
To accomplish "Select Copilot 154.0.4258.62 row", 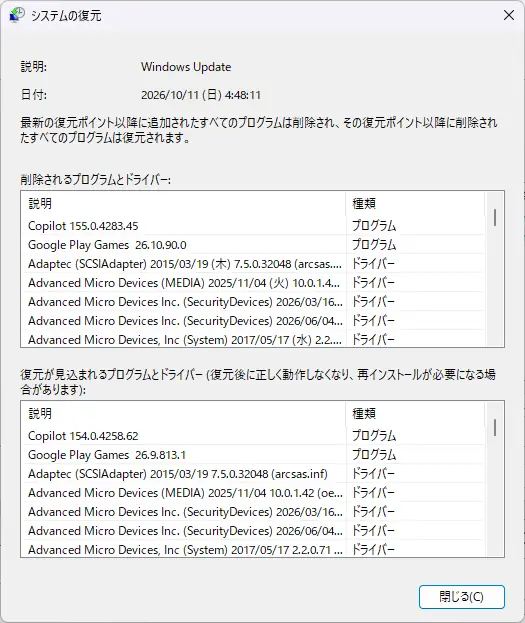I will (x=254, y=436).
